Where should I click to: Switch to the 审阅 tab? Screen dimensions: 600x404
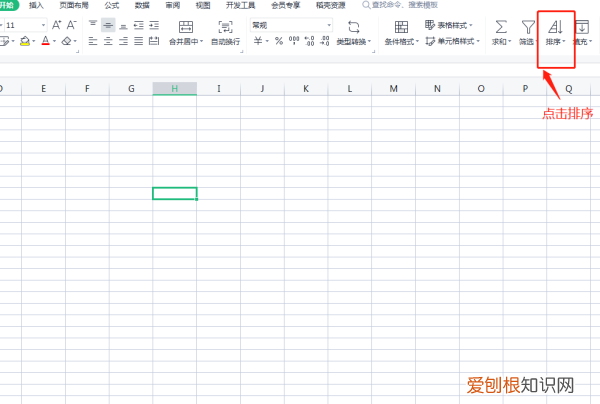pos(173,5)
